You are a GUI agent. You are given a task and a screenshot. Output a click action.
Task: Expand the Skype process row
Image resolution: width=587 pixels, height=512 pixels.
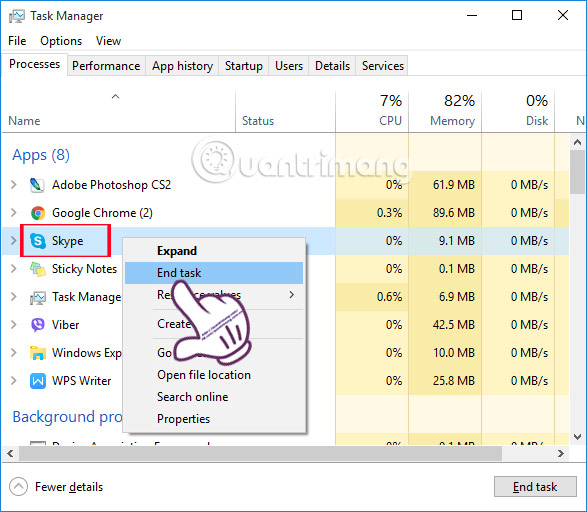[14, 240]
